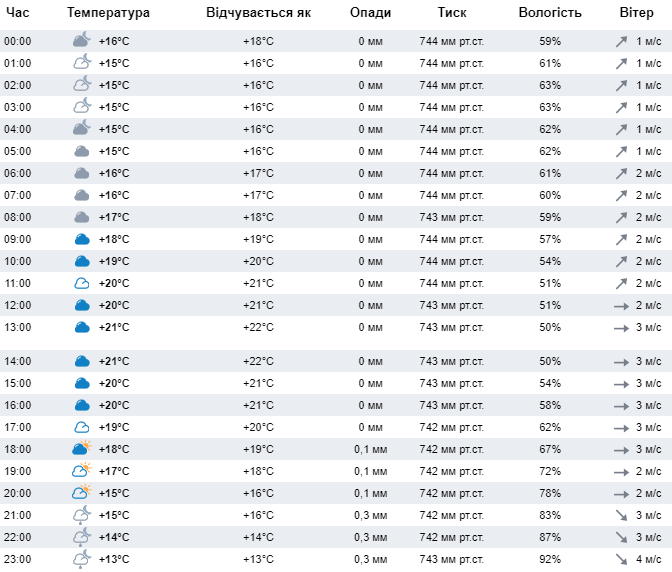
Task: Click the rain icon at 23:00
Action: point(82,560)
